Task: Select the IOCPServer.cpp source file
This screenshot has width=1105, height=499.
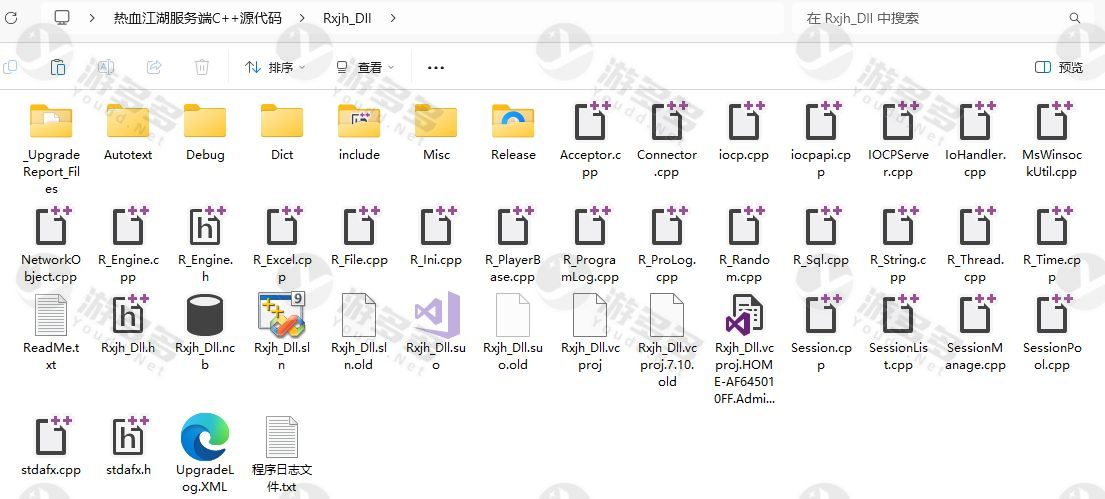Action: [897, 123]
